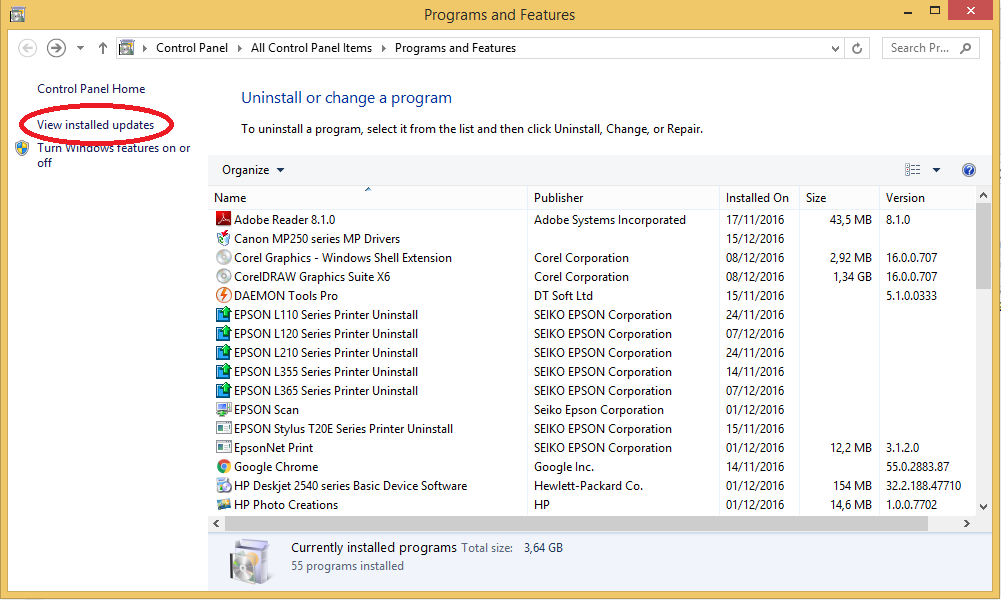Click the EPSON L355 Series Printer Uninstall icon
Screen dimensions: 1001x600
pyautogui.click(x=223, y=371)
